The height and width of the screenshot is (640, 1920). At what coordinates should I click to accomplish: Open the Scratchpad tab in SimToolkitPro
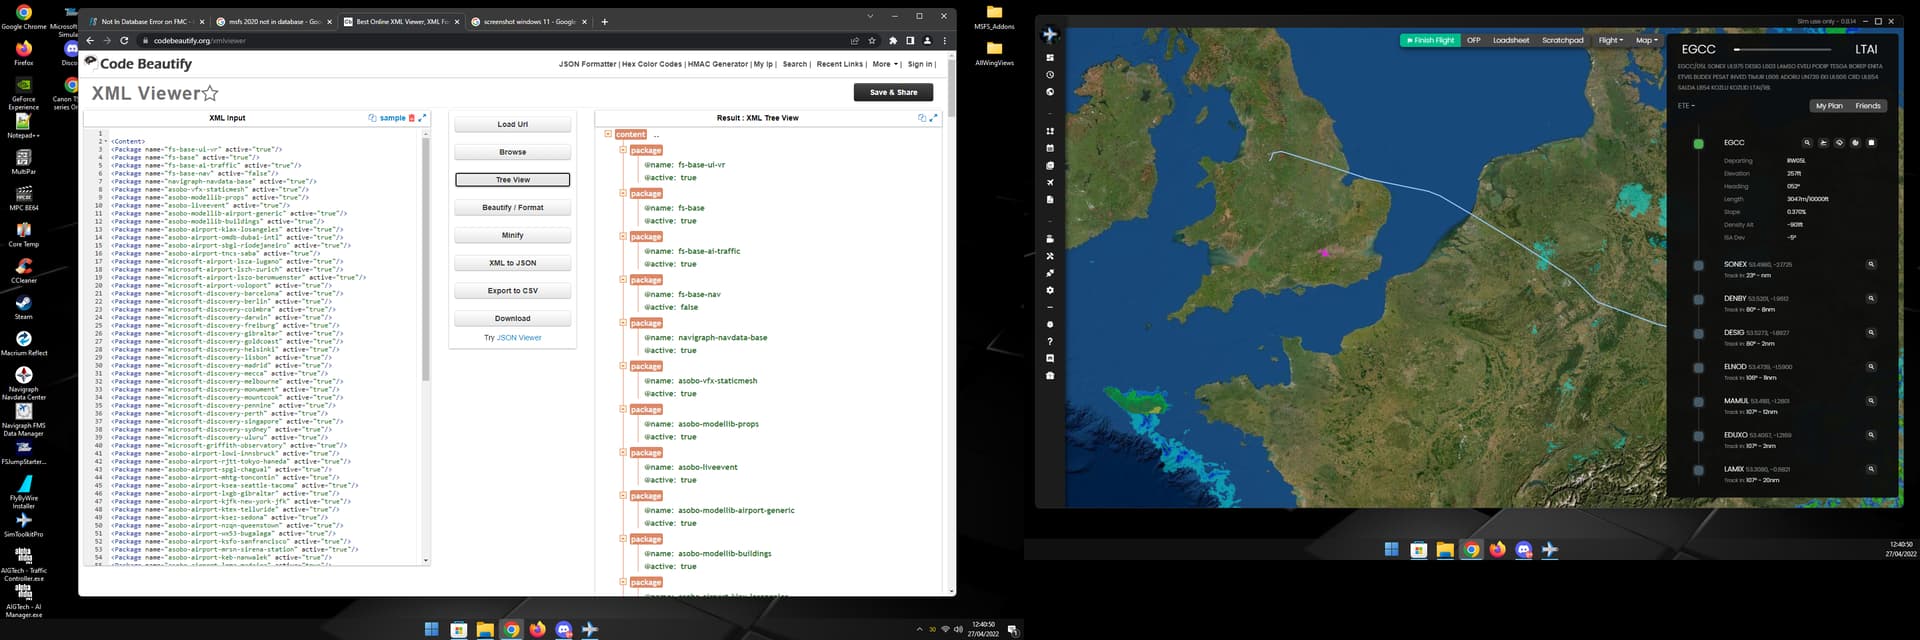[1563, 40]
